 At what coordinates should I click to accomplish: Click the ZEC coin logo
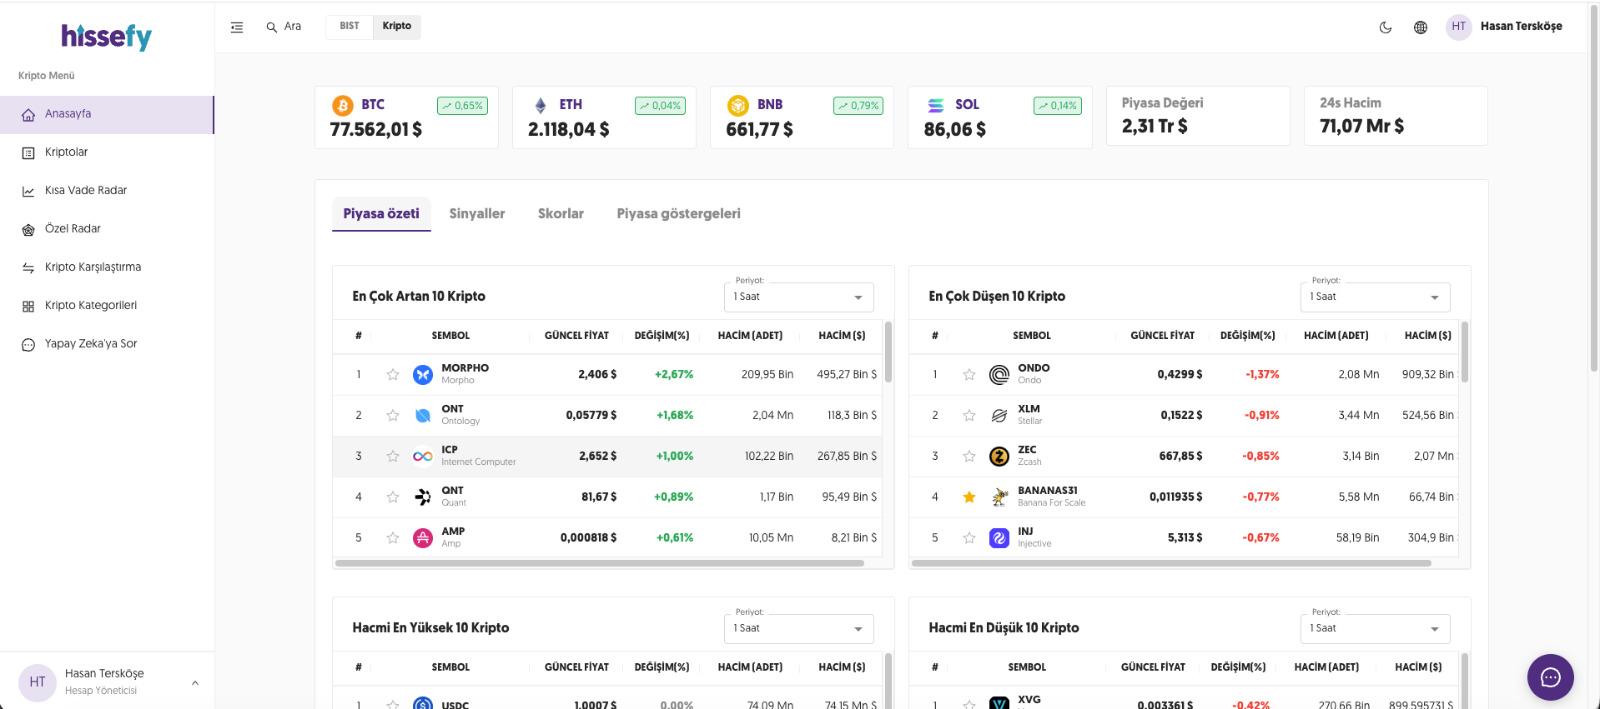coord(999,456)
